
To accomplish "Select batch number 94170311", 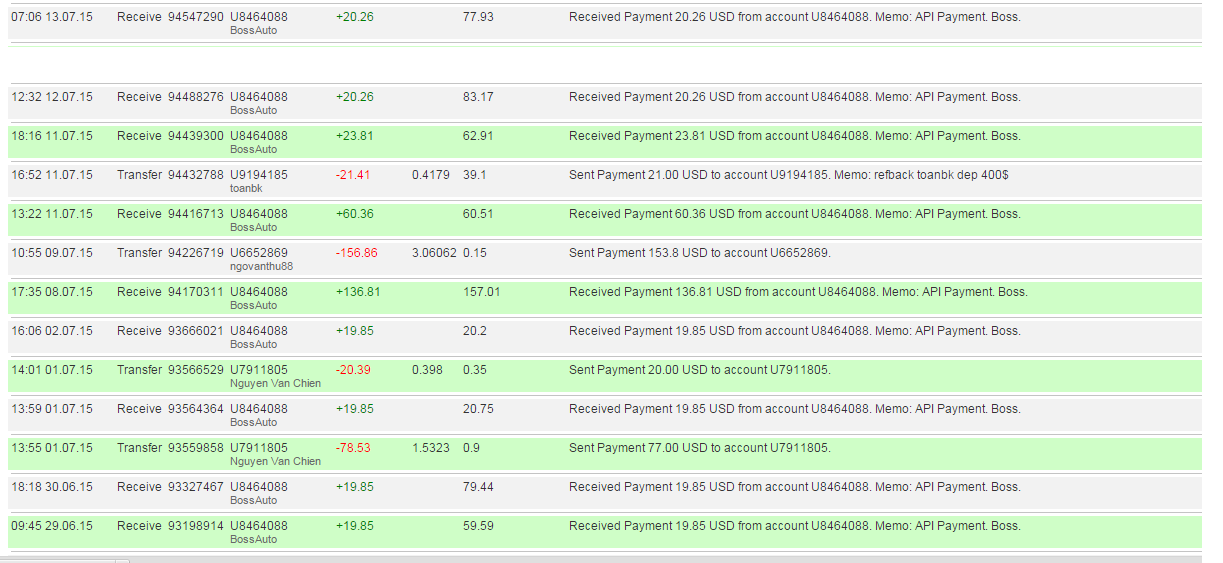I will click(196, 292).
